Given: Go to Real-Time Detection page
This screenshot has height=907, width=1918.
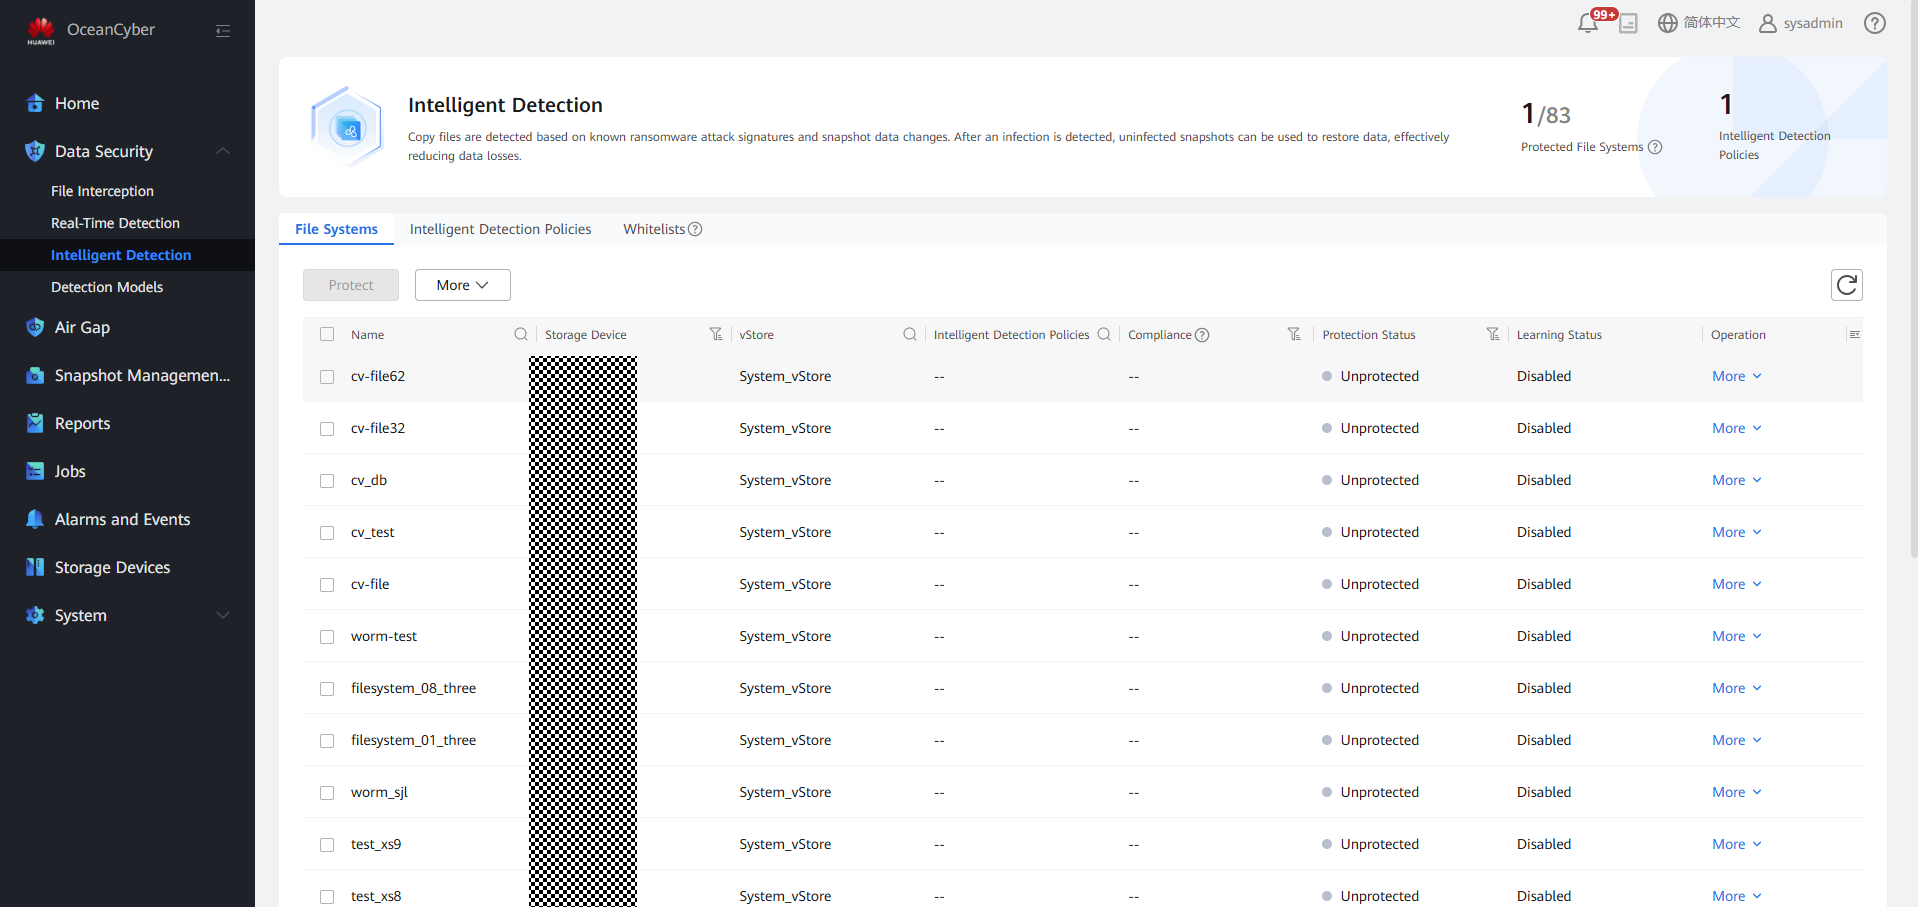Looking at the screenshot, I should 115,223.
